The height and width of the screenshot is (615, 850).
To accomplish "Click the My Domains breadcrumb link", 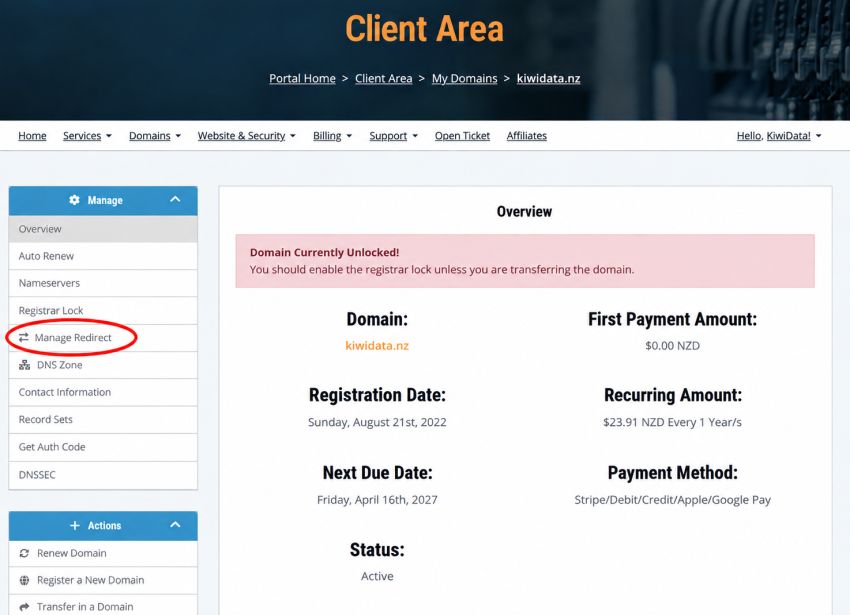I will (x=464, y=79).
